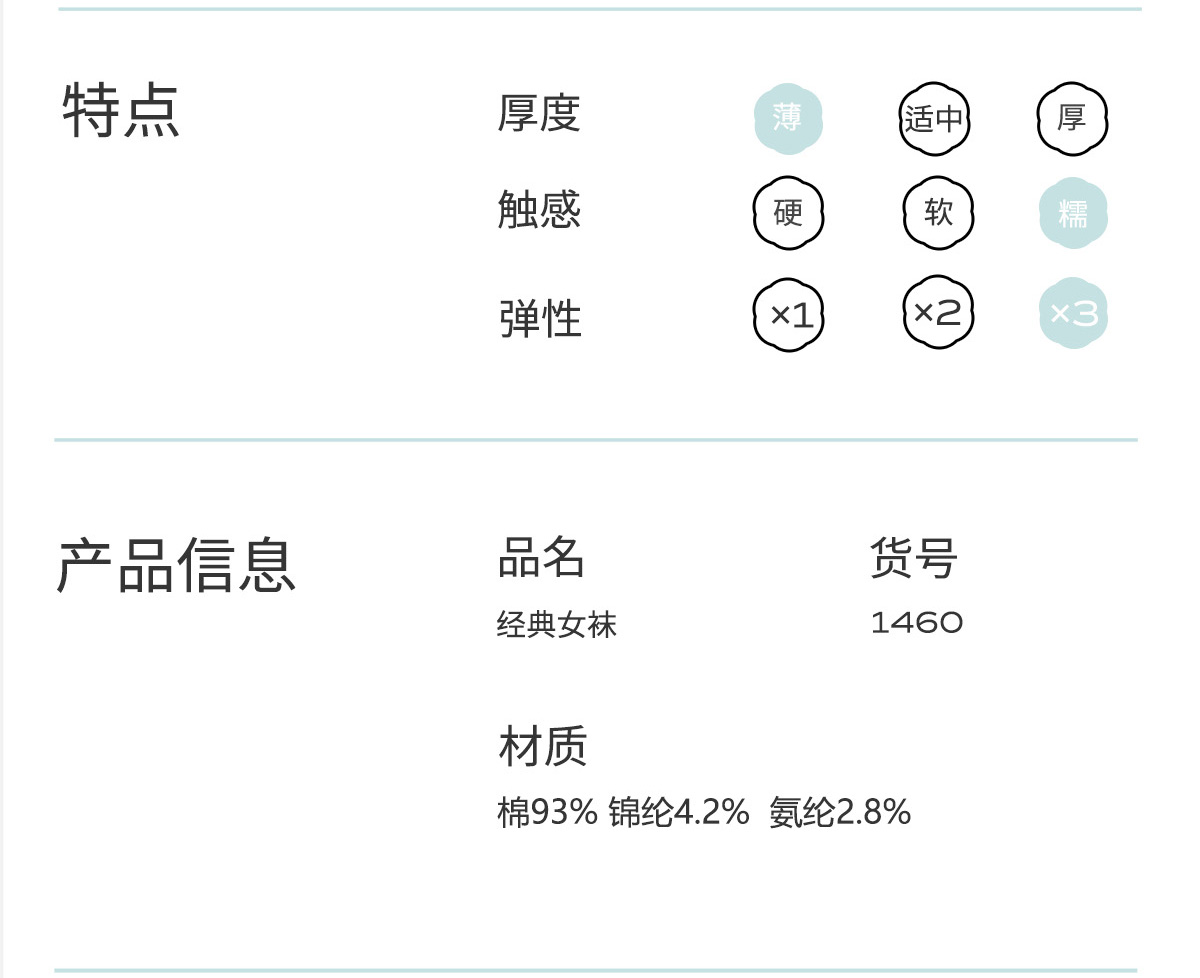
Task: Select the material text 棉93% 锦纶4.2%
Action: (x=623, y=811)
